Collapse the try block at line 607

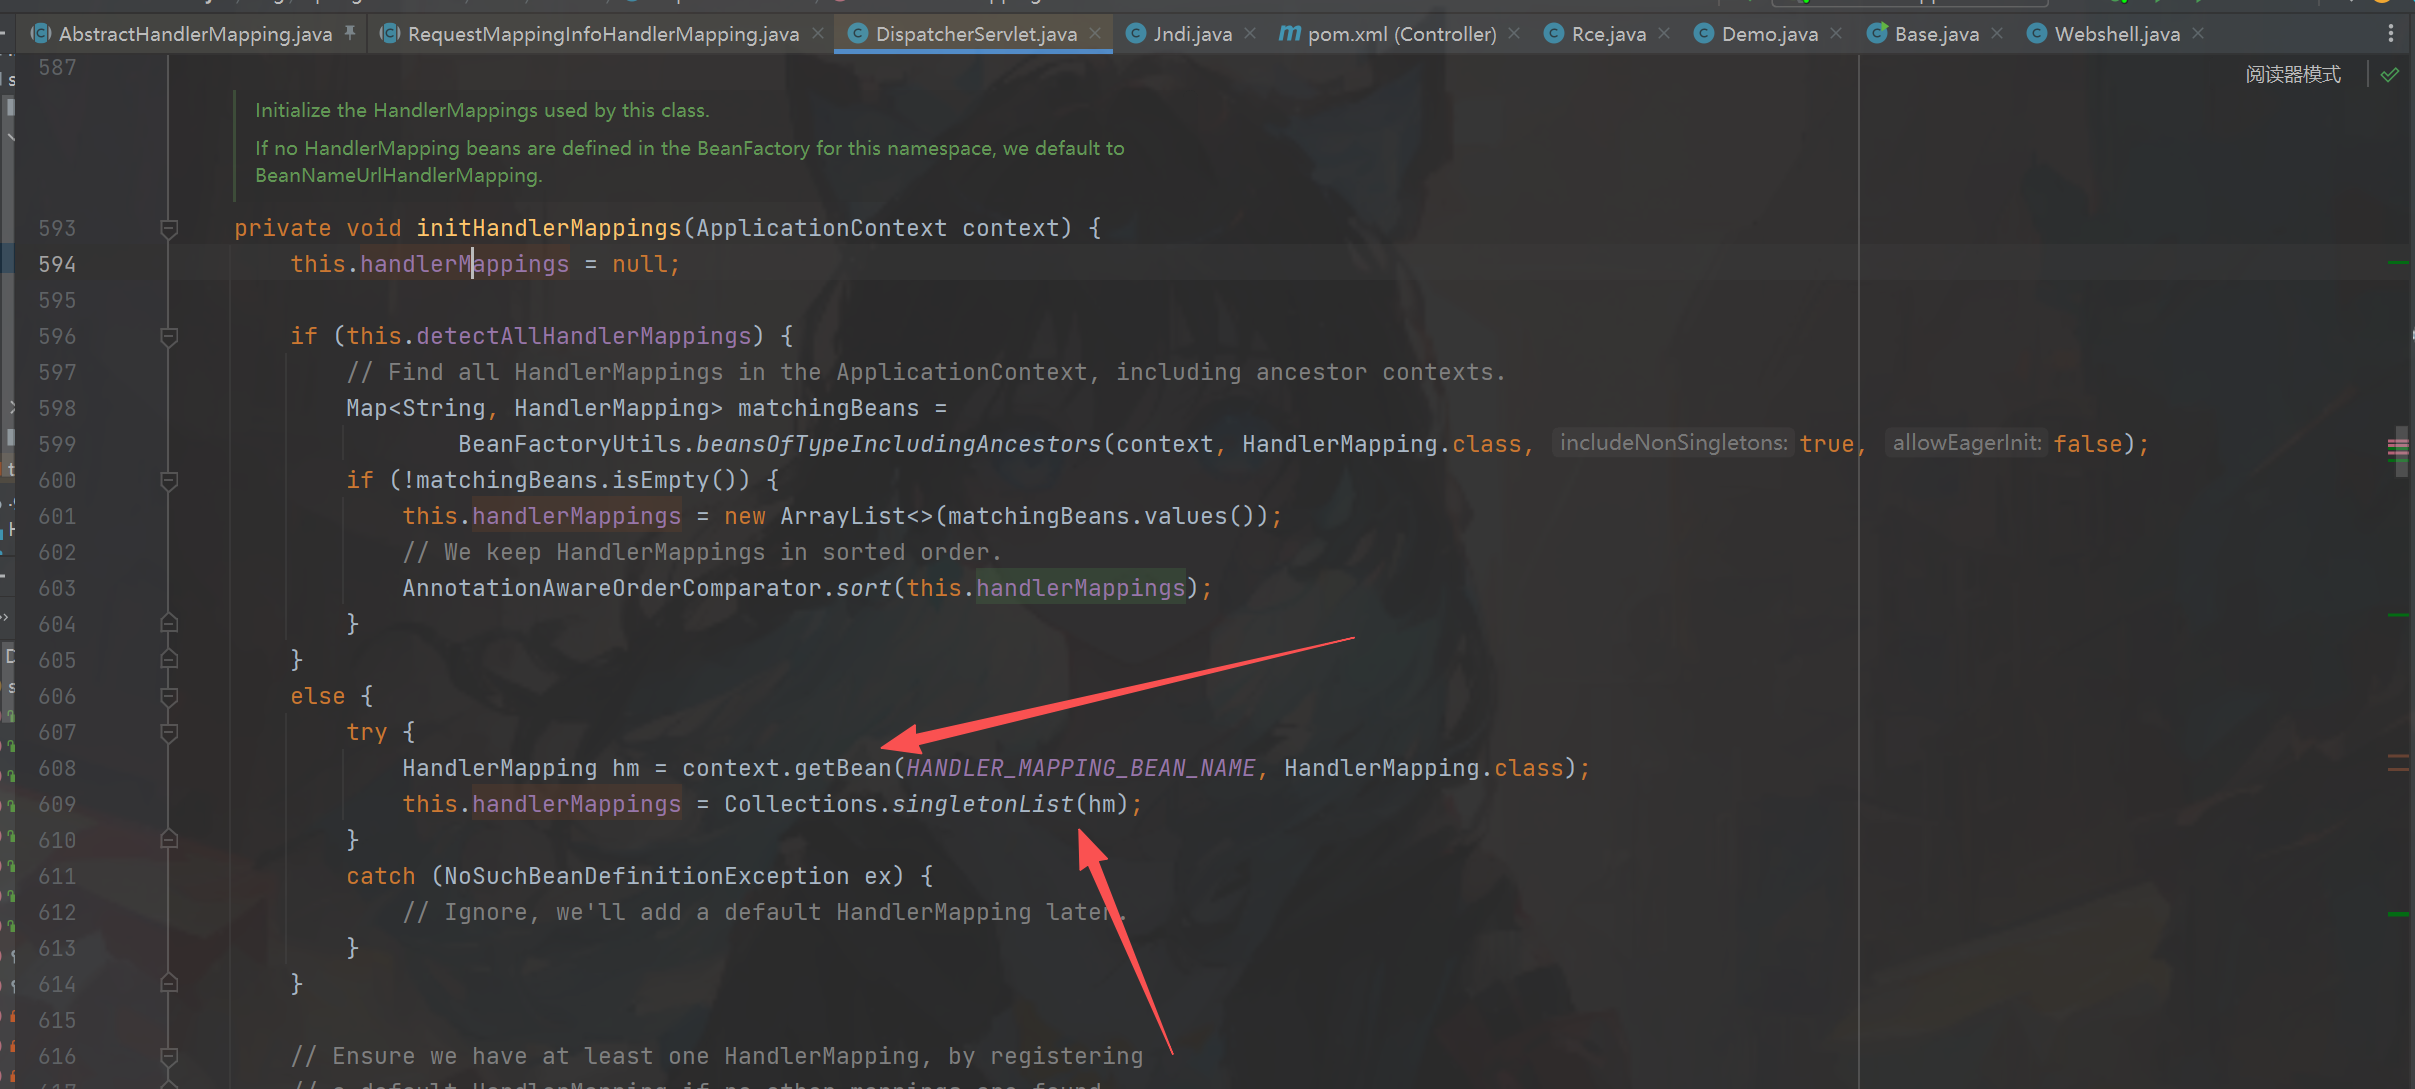pyautogui.click(x=169, y=733)
